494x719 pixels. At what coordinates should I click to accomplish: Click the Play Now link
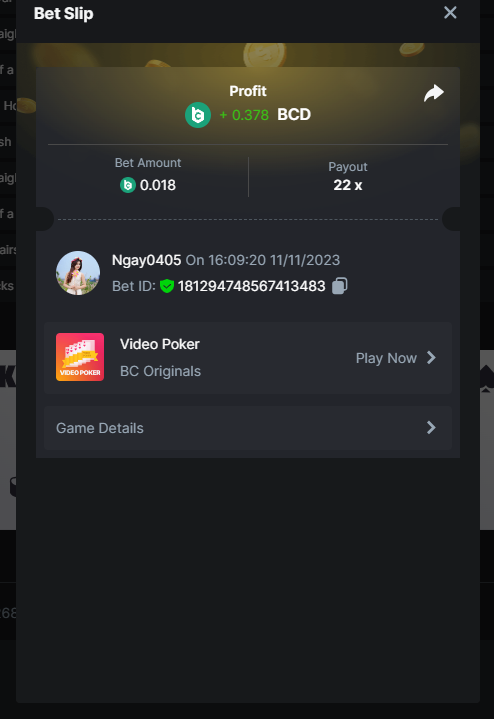click(386, 358)
